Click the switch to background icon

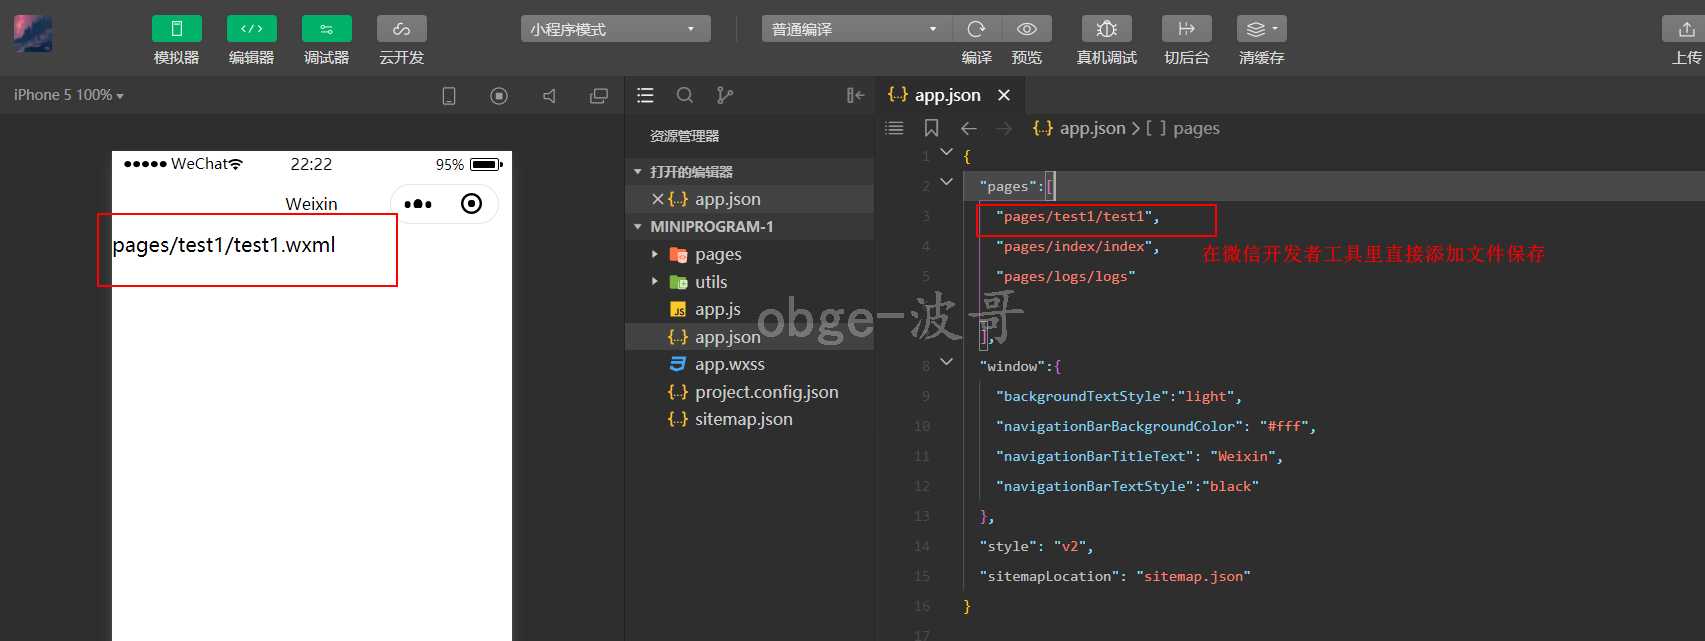point(1186,29)
